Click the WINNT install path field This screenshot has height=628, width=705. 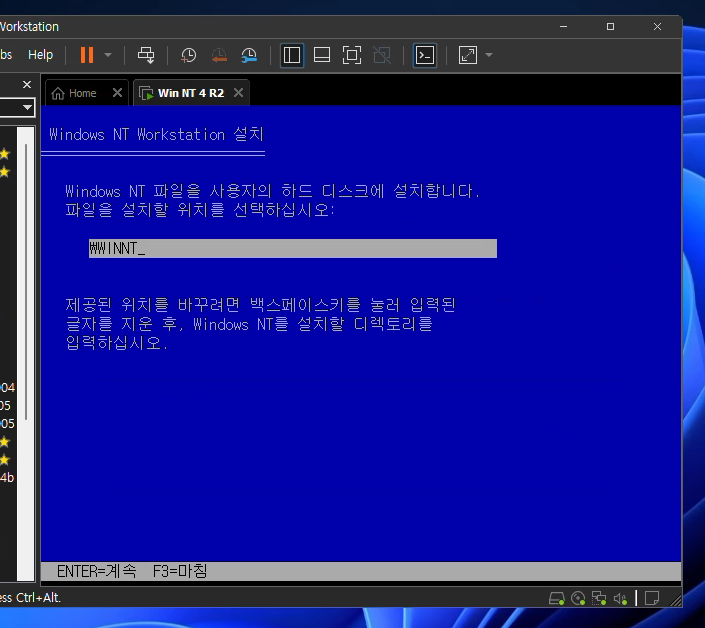coord(293,248)
